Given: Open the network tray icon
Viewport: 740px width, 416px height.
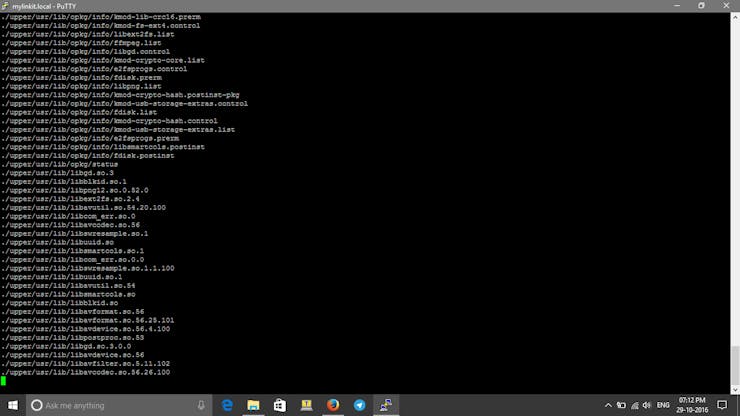Looking at the screenshot, I should tap(634, 405).
